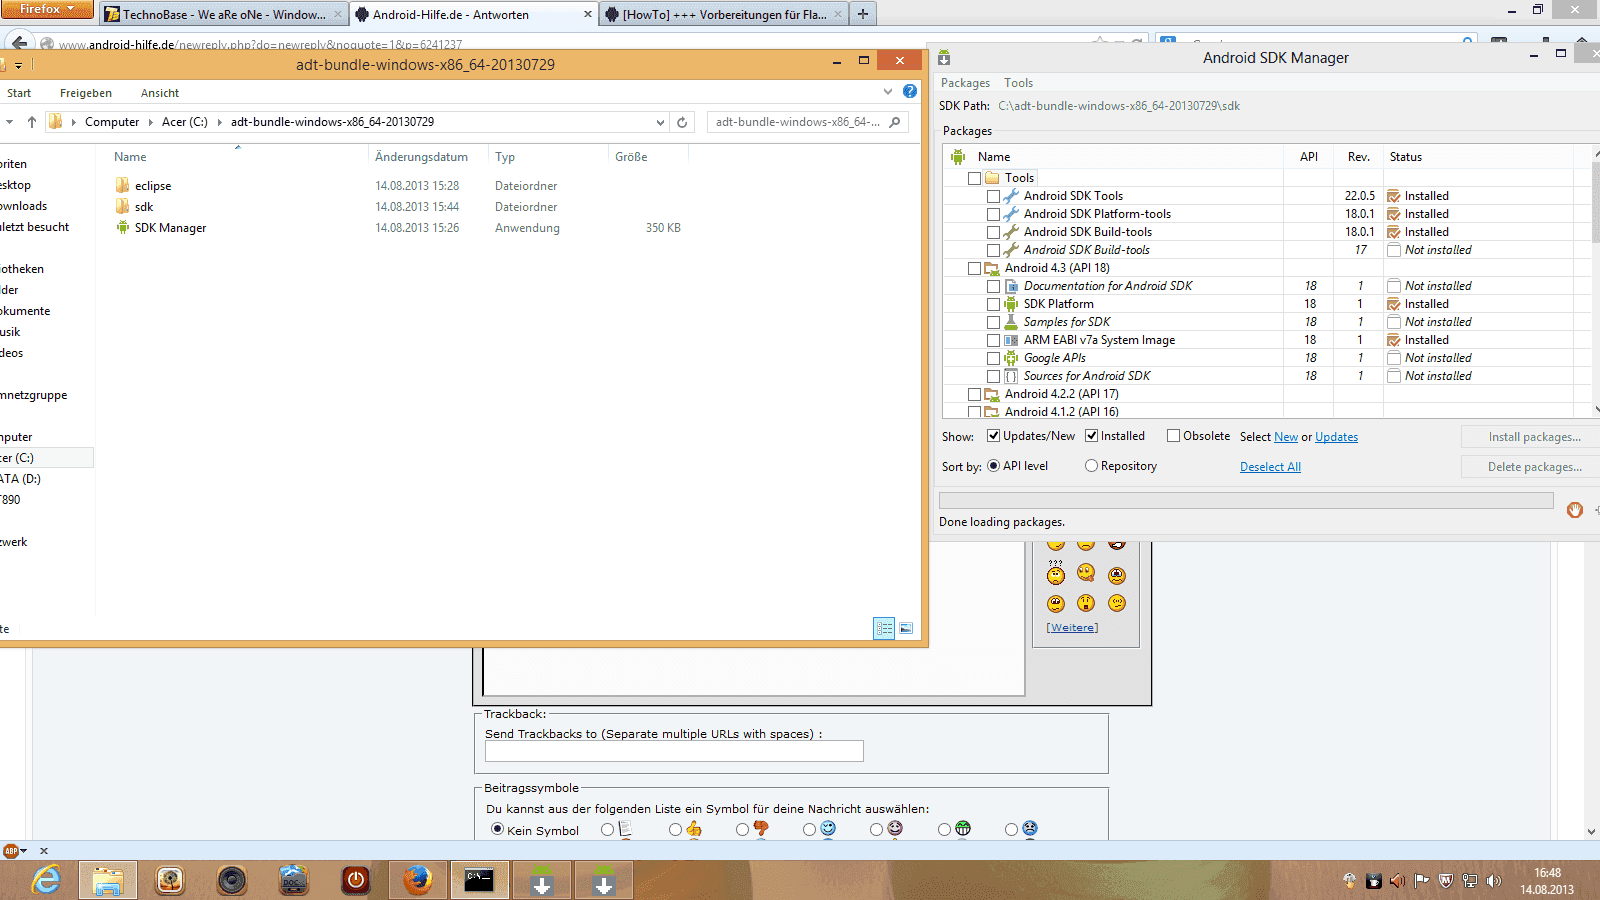Click the Android robot icon beside the Name column
Screen dimensions: 1600x900
[958, 156]
